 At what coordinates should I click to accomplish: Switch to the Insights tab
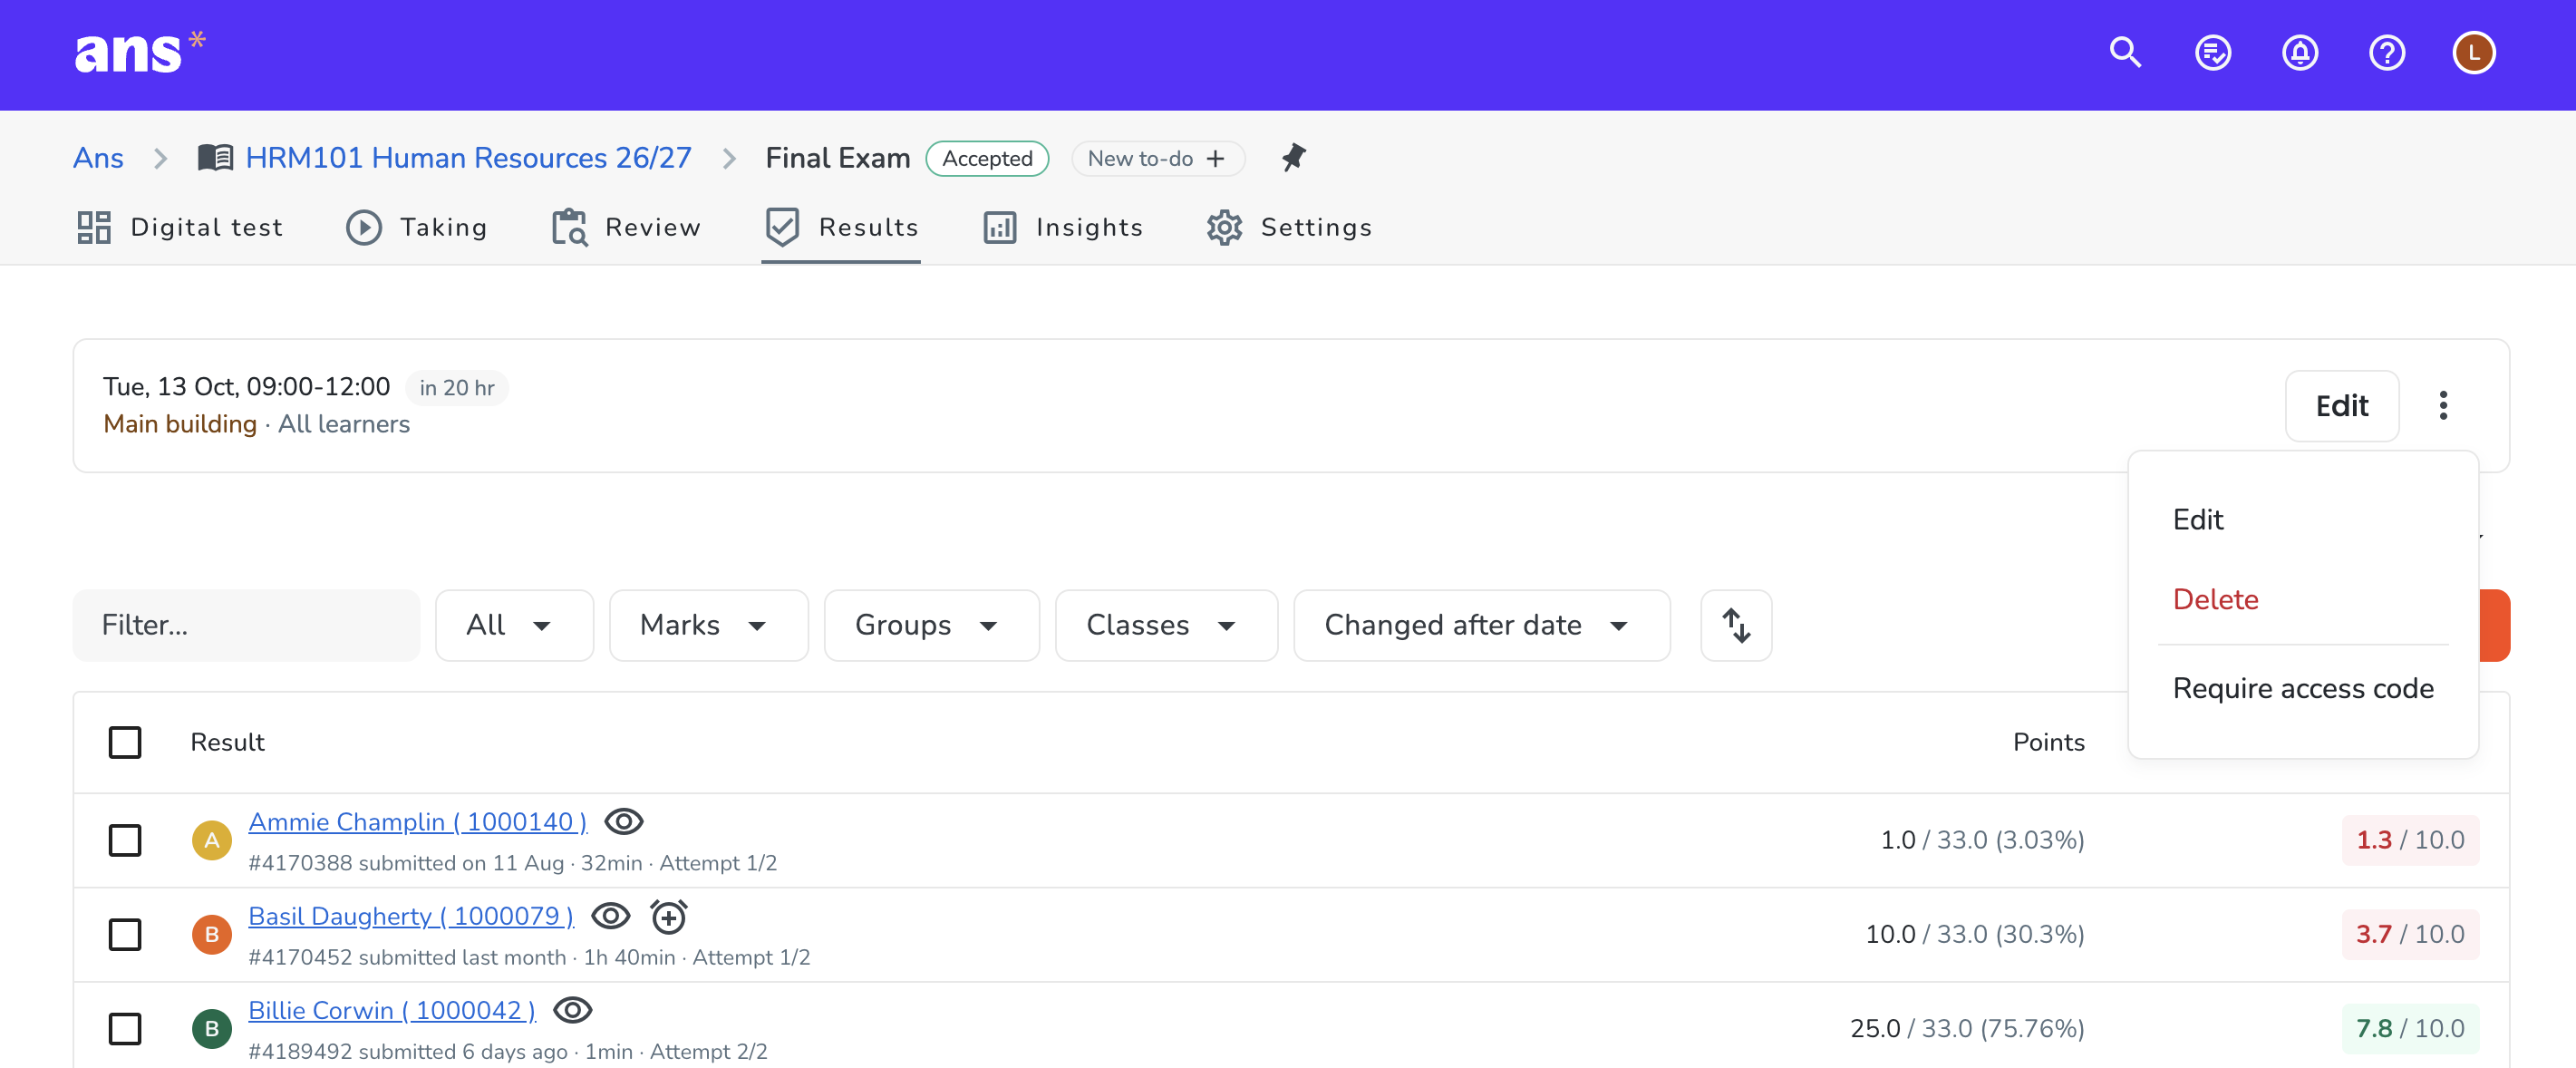[1063, 227]
